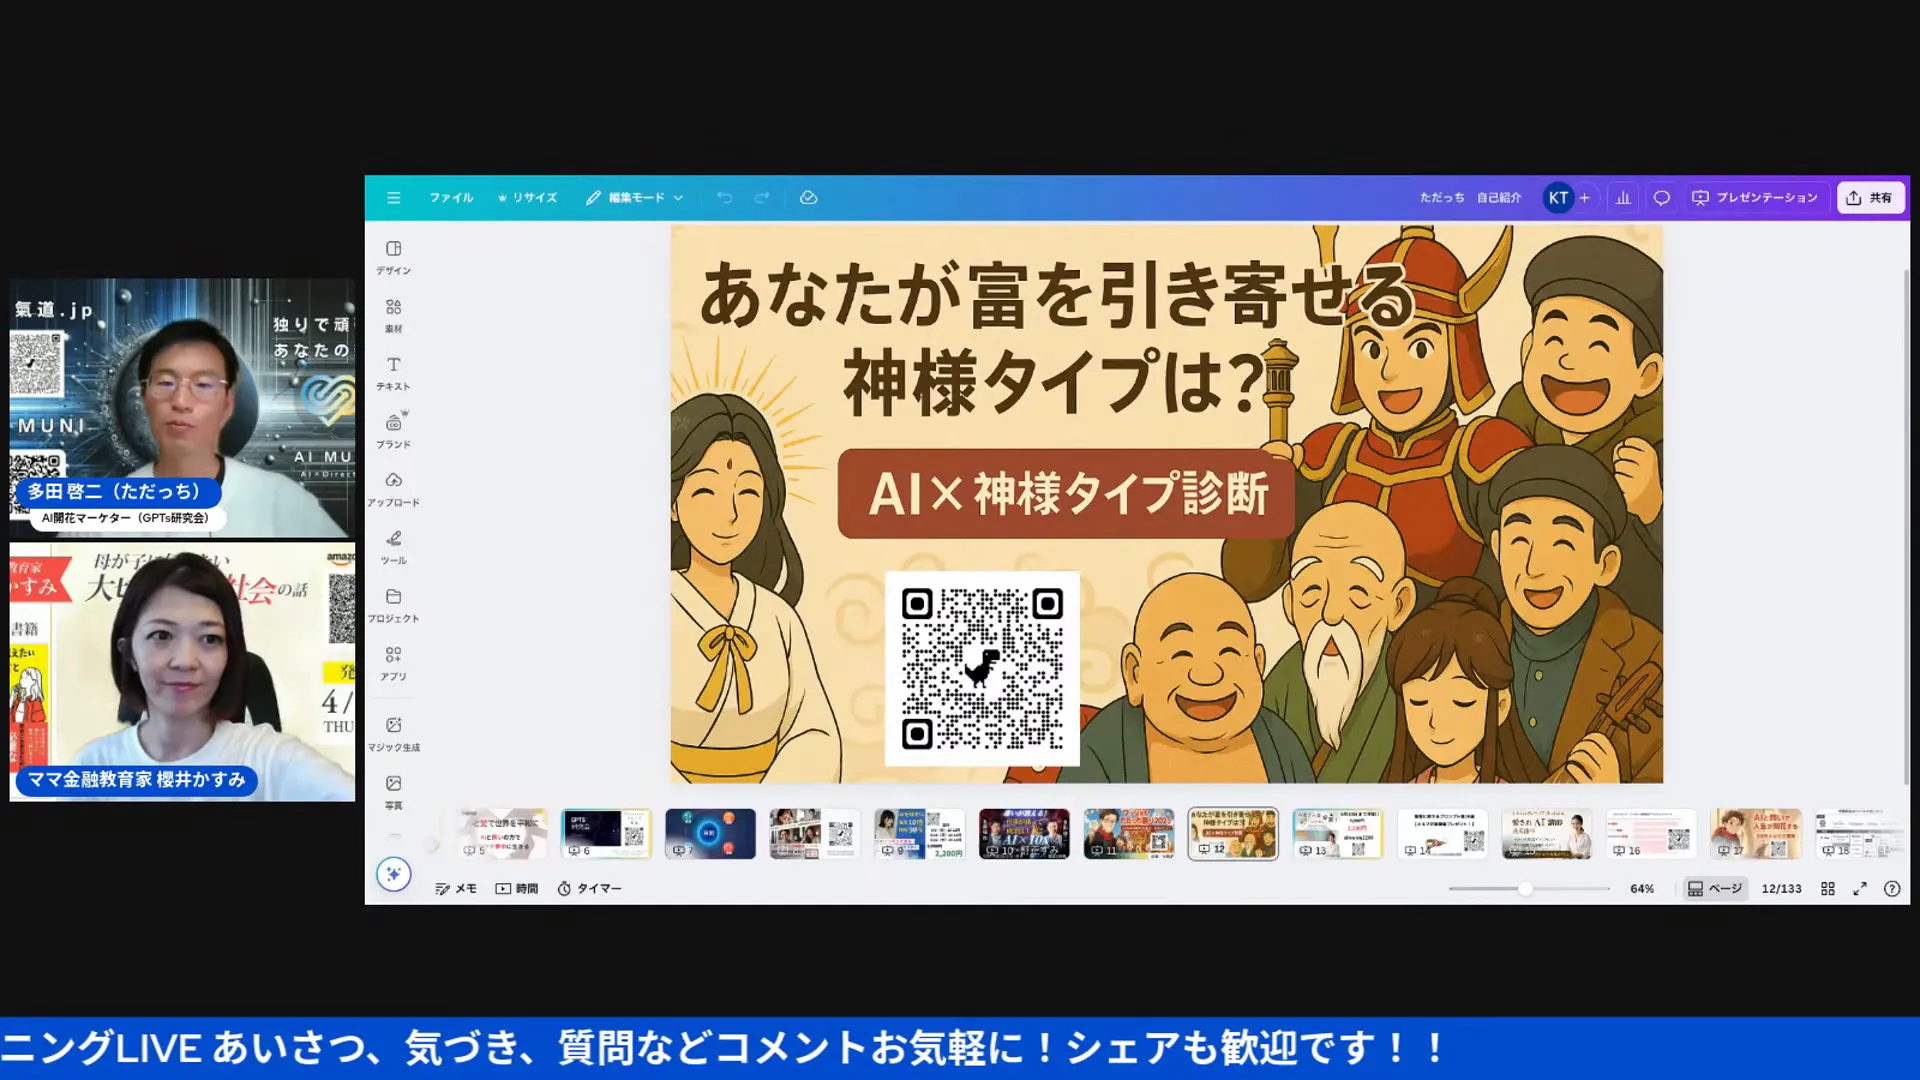Screen dimensions: 1920x1080
Task: Open the 時間 duration button
Action: (517, 888)
